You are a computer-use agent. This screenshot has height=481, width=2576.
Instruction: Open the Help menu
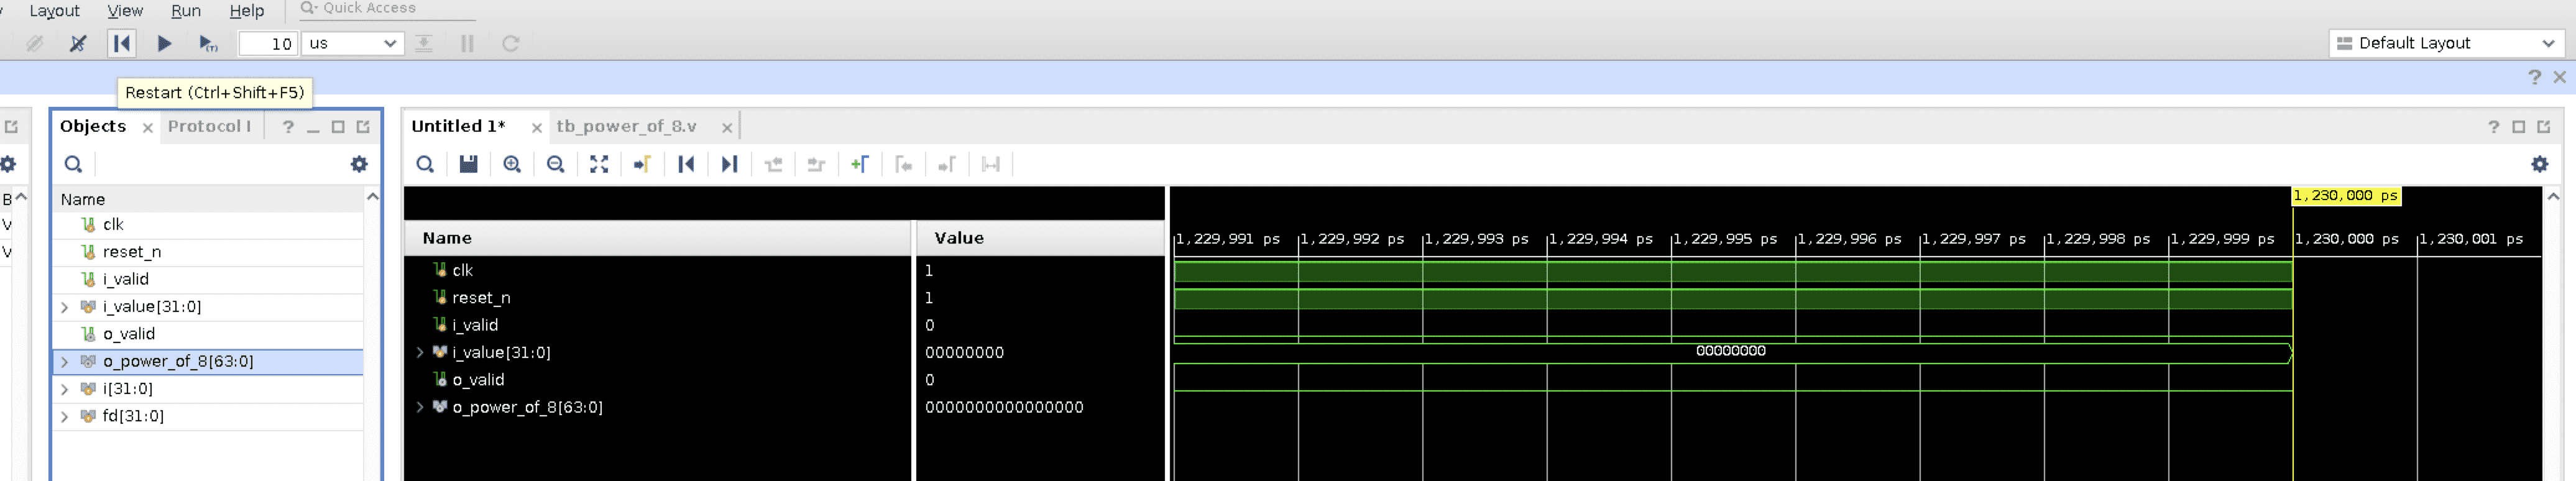[247, 11]
